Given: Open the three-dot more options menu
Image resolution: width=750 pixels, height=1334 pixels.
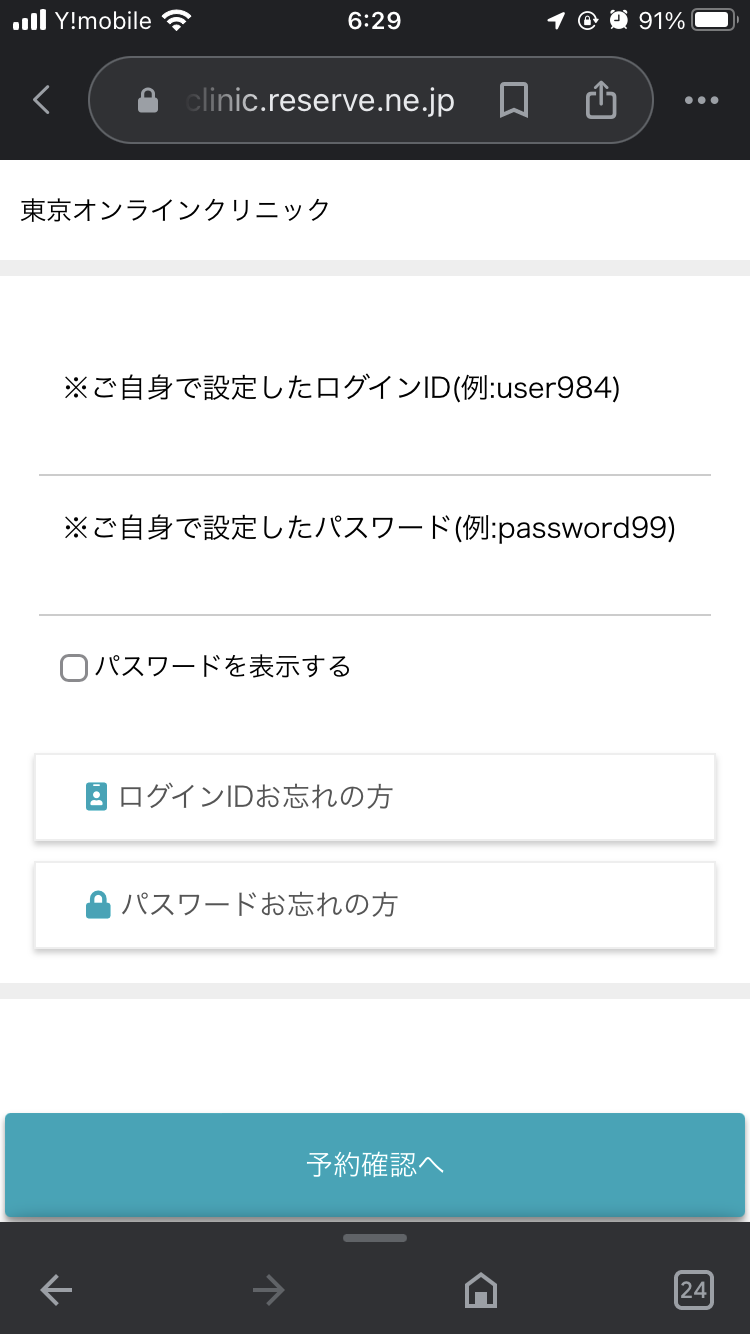Looking at the screenshot, I should [701, 100].
